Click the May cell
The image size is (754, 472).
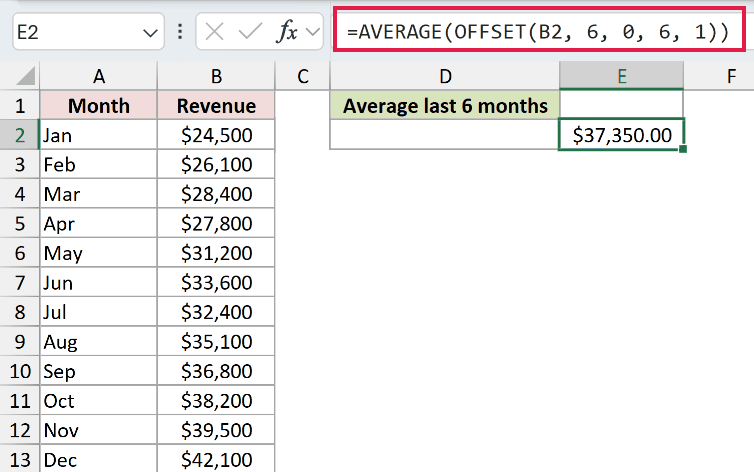pyautogui.click(x=99, y=253)
